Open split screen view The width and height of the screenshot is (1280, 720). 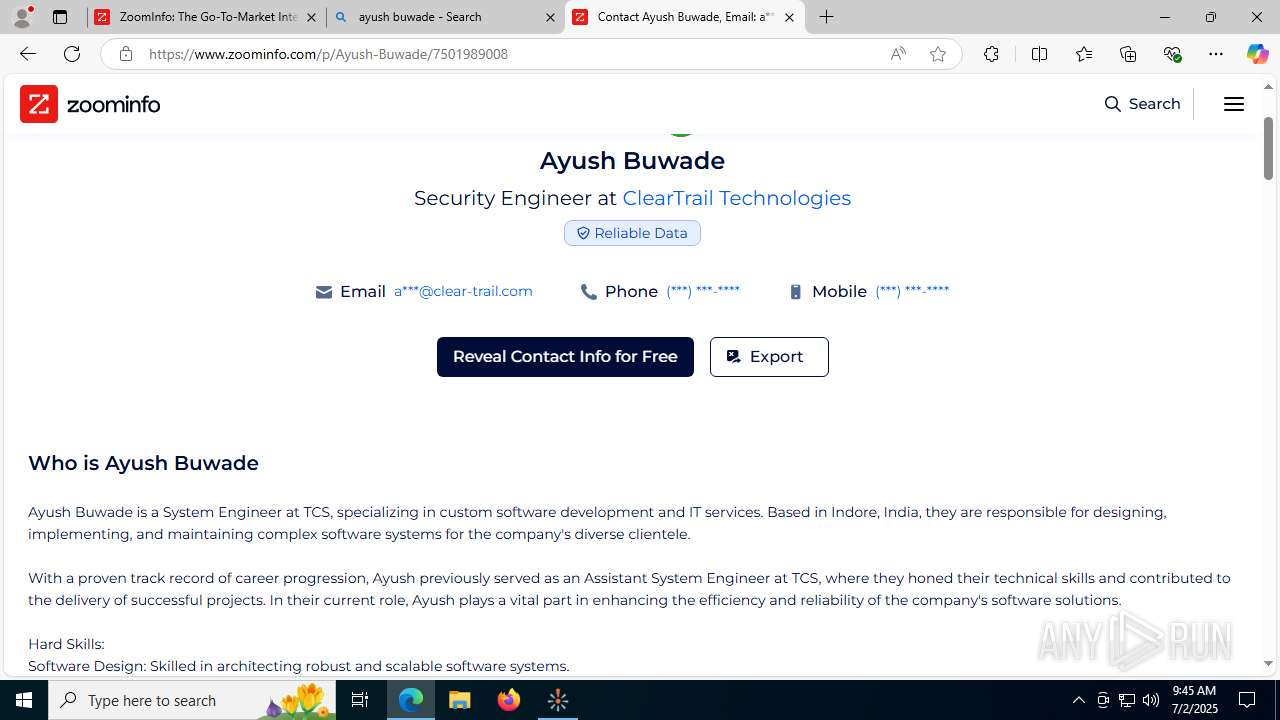1039,54
